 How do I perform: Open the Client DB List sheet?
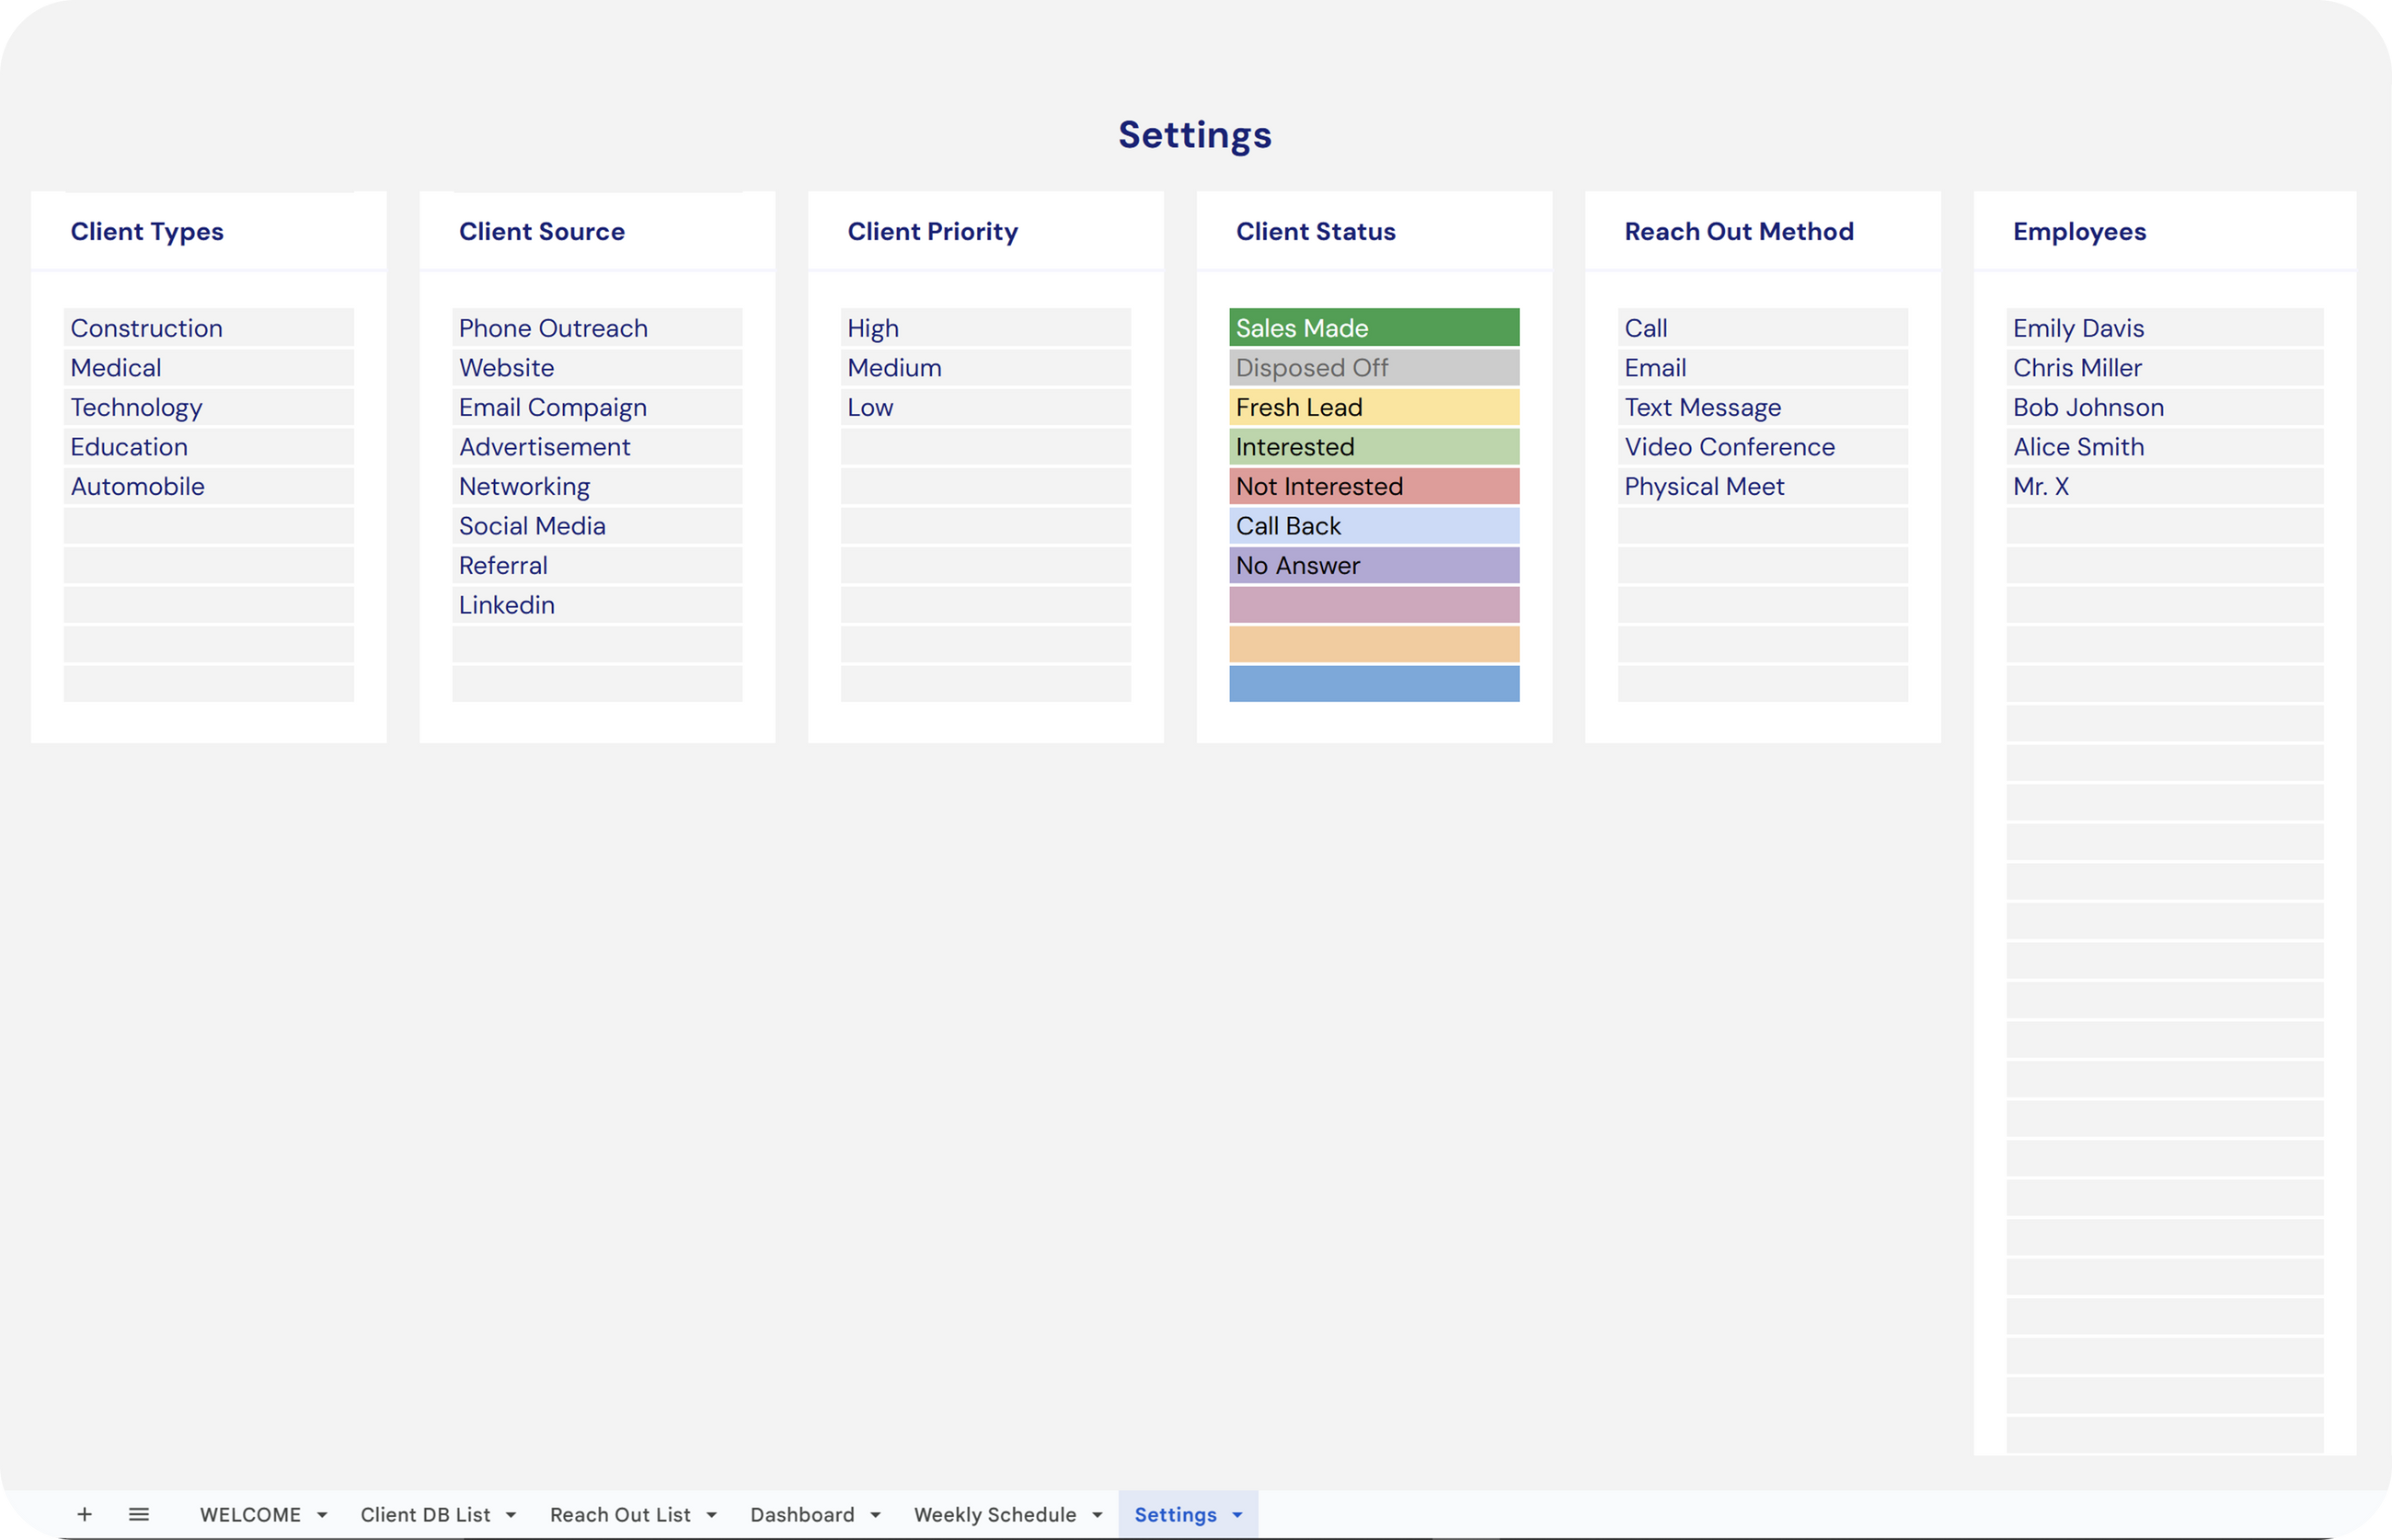tap(425, 1514)
